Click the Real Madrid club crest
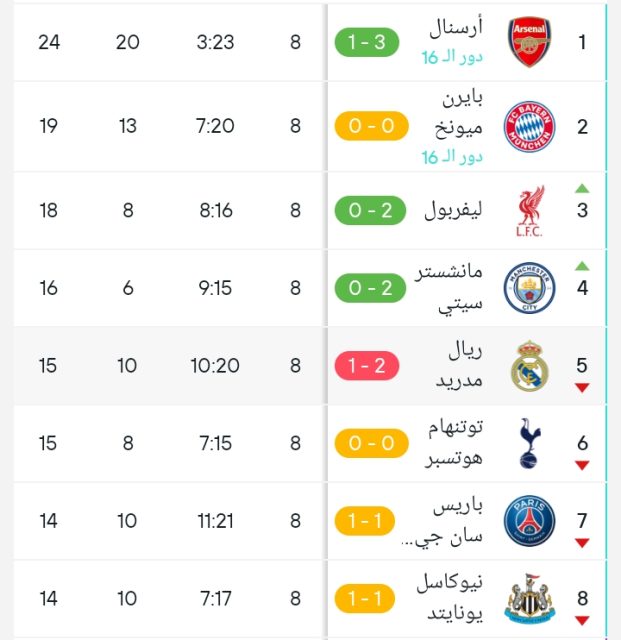This screenshot has width=621, height=640. (528, 366)
